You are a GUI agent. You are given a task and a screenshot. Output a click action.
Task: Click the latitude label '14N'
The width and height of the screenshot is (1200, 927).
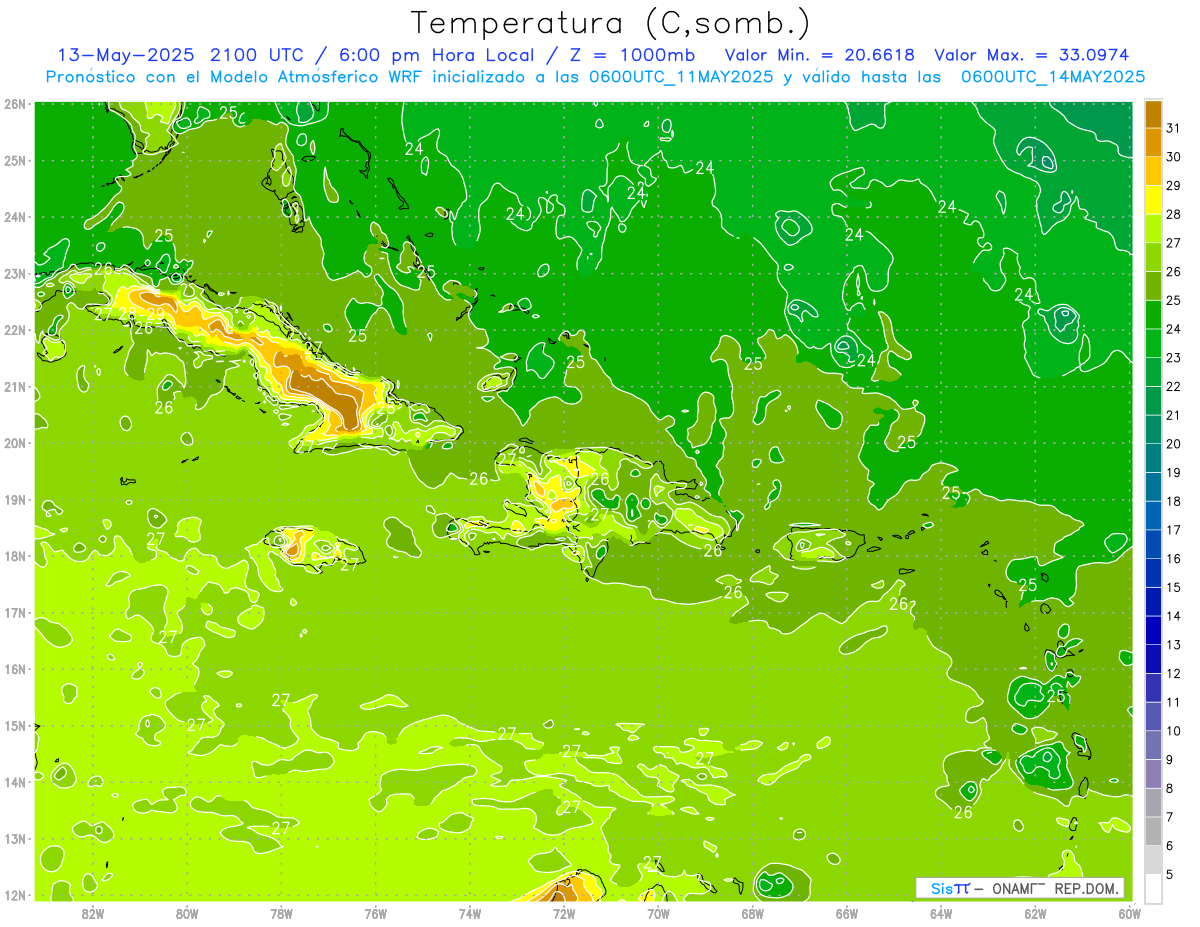coord(15,782)
